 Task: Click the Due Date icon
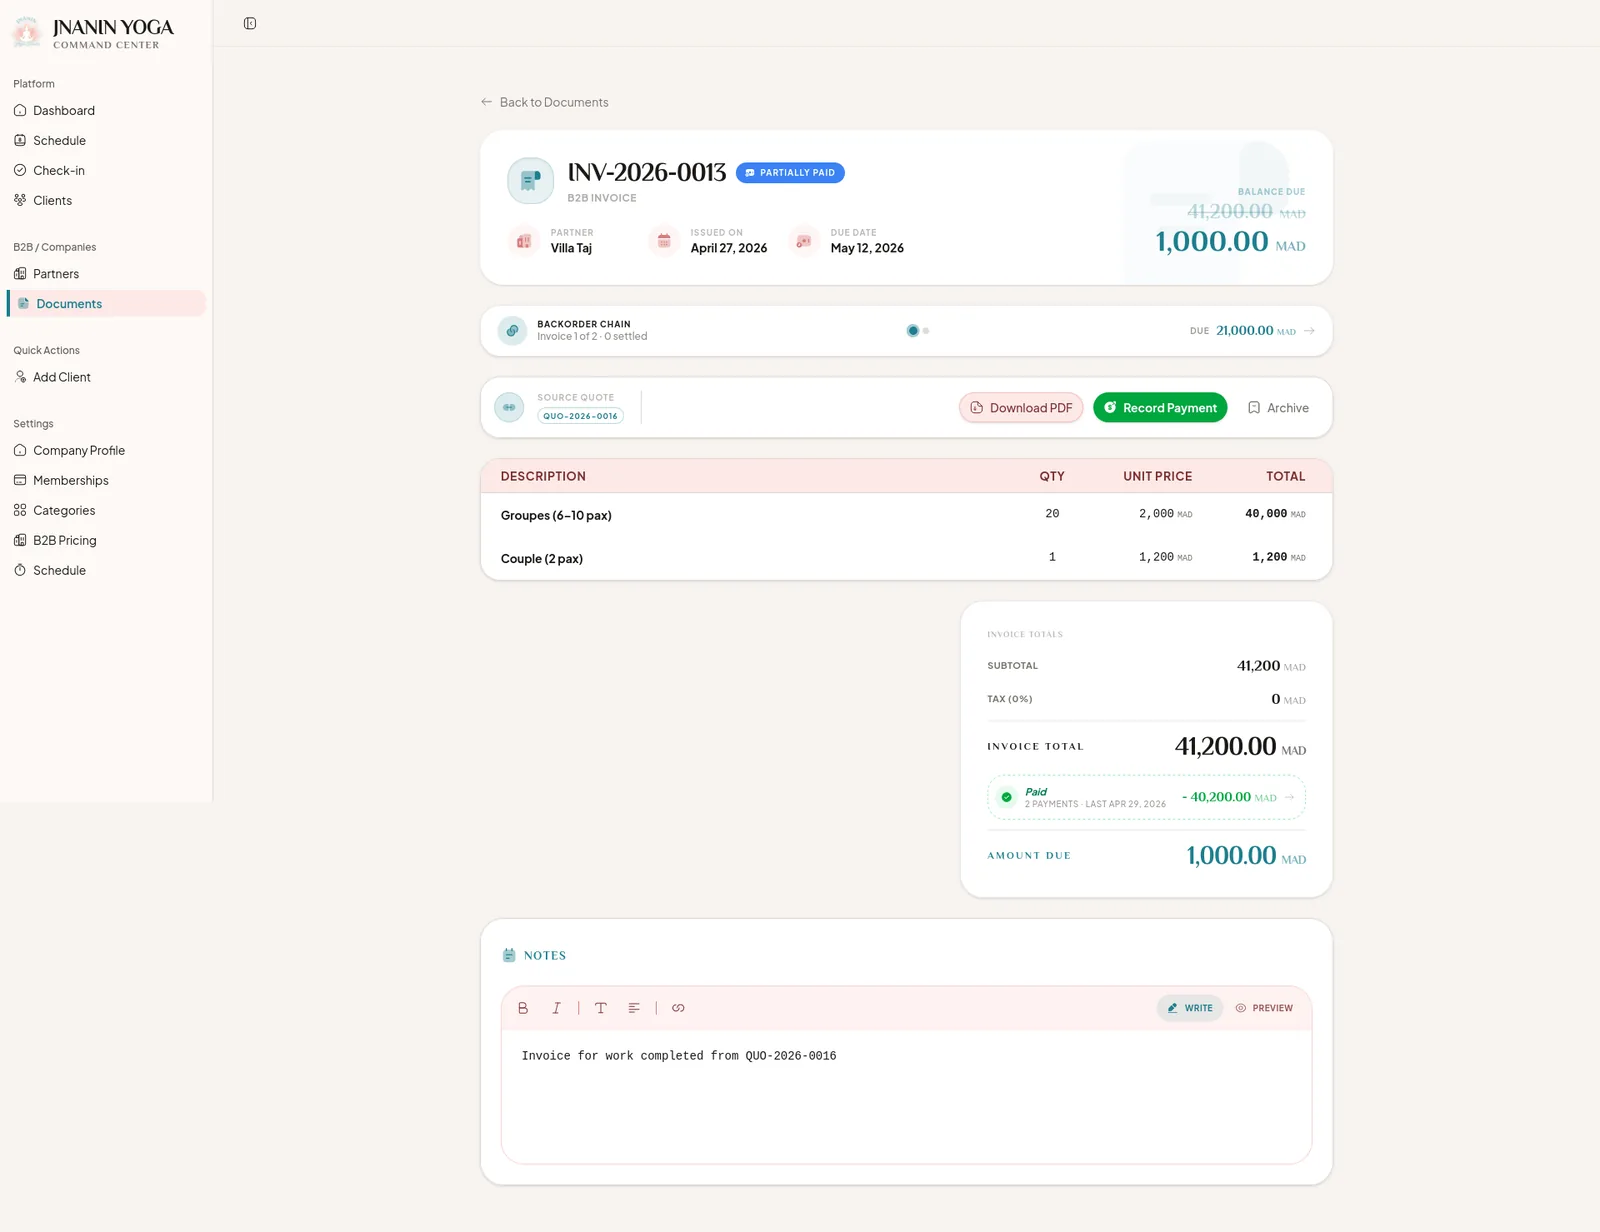tap(803, 241)
